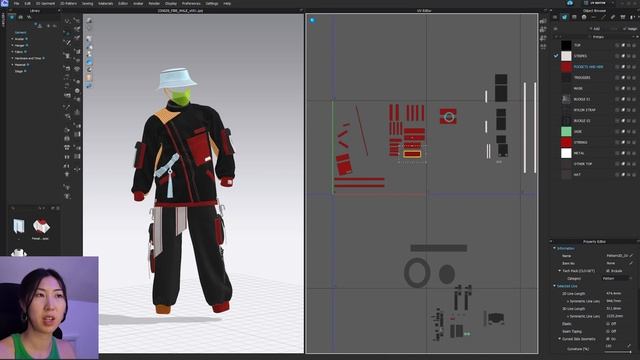This screenshot has width=640, height=360.
Task: Adjust the Curvature (%) slider
Action: click(617, 352)
